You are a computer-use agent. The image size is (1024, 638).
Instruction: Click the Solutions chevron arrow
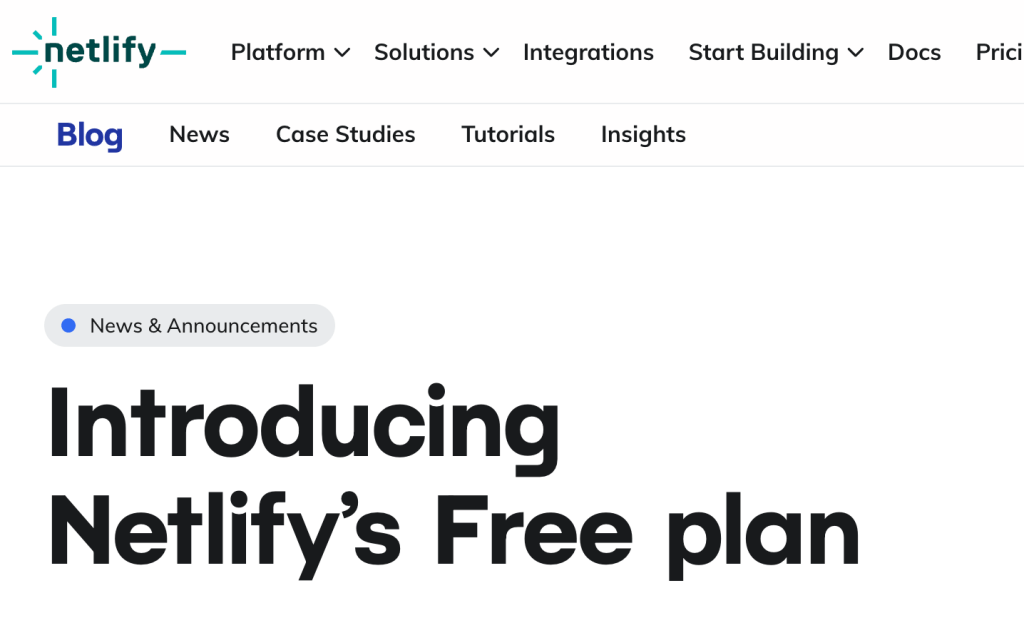point(490,53)
